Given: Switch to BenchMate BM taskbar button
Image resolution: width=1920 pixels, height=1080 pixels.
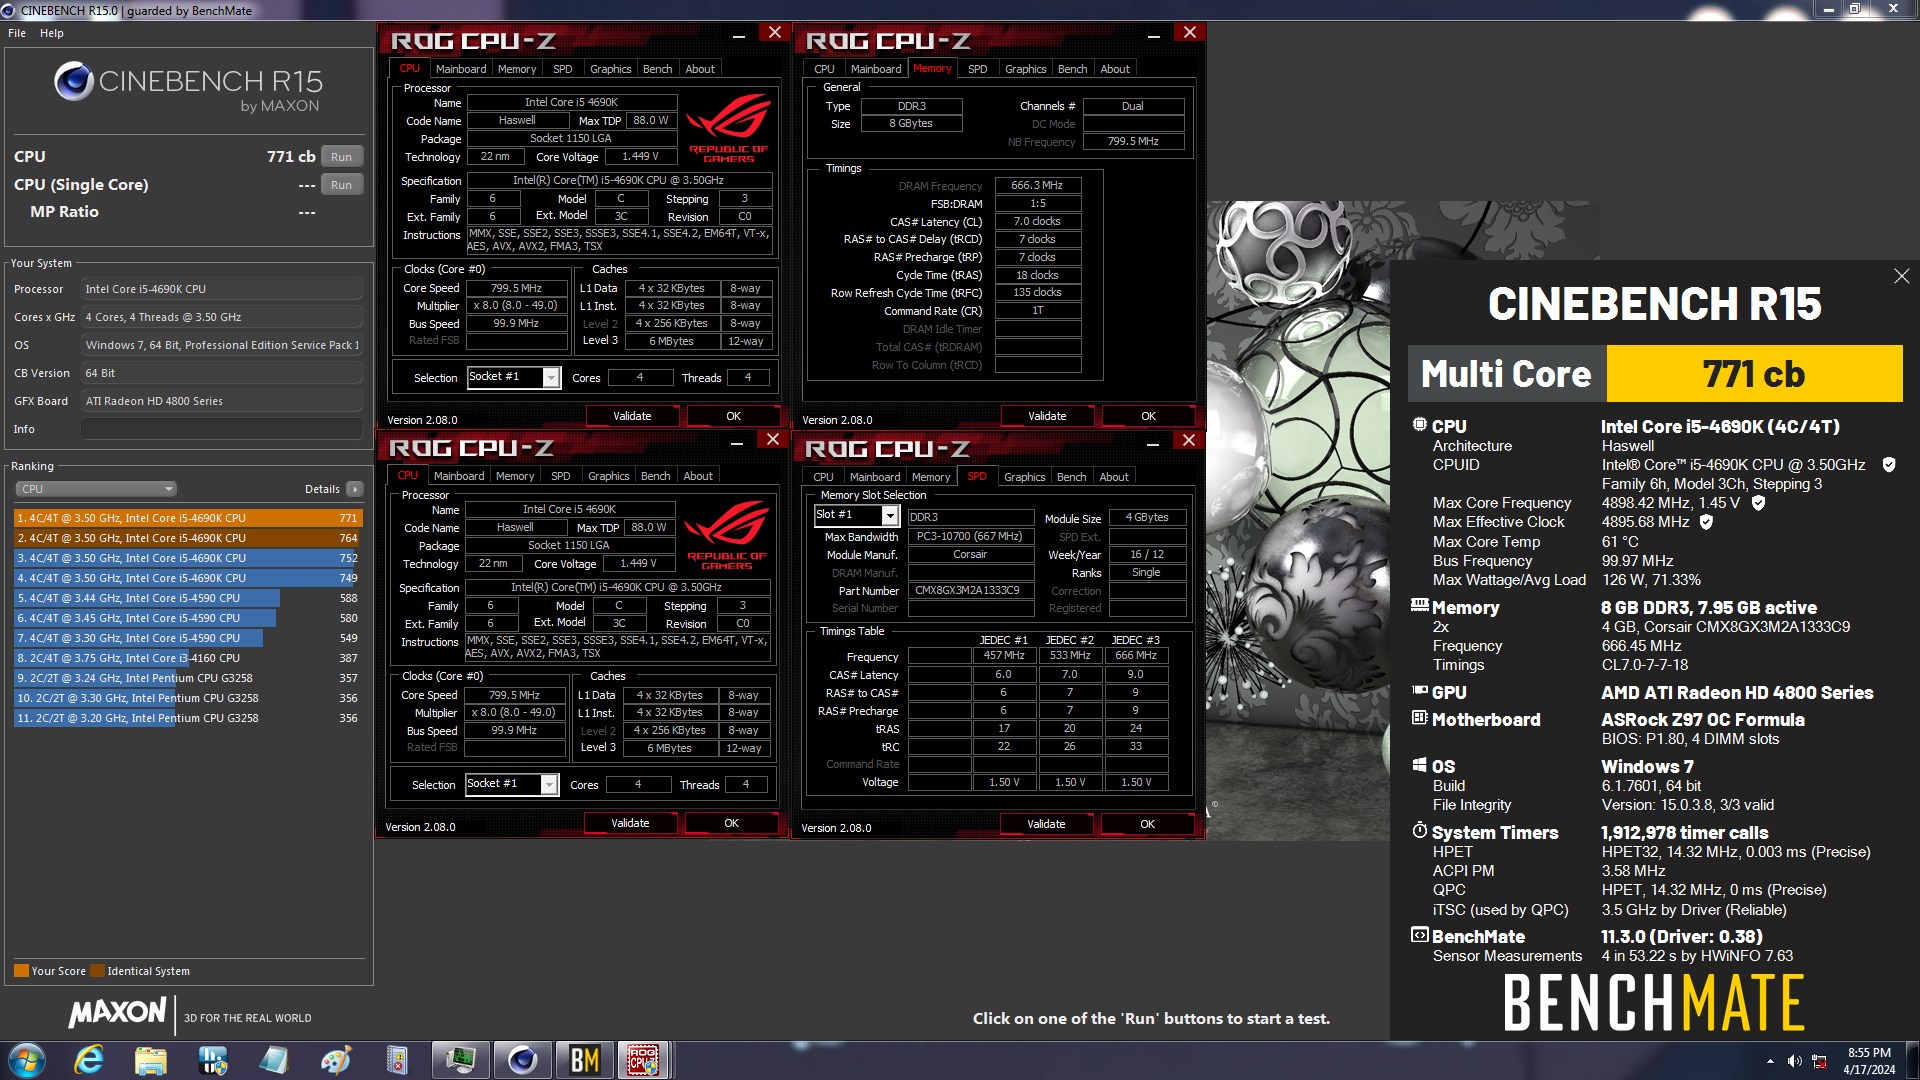Looking at the screenshot, I should [584, 1060].
